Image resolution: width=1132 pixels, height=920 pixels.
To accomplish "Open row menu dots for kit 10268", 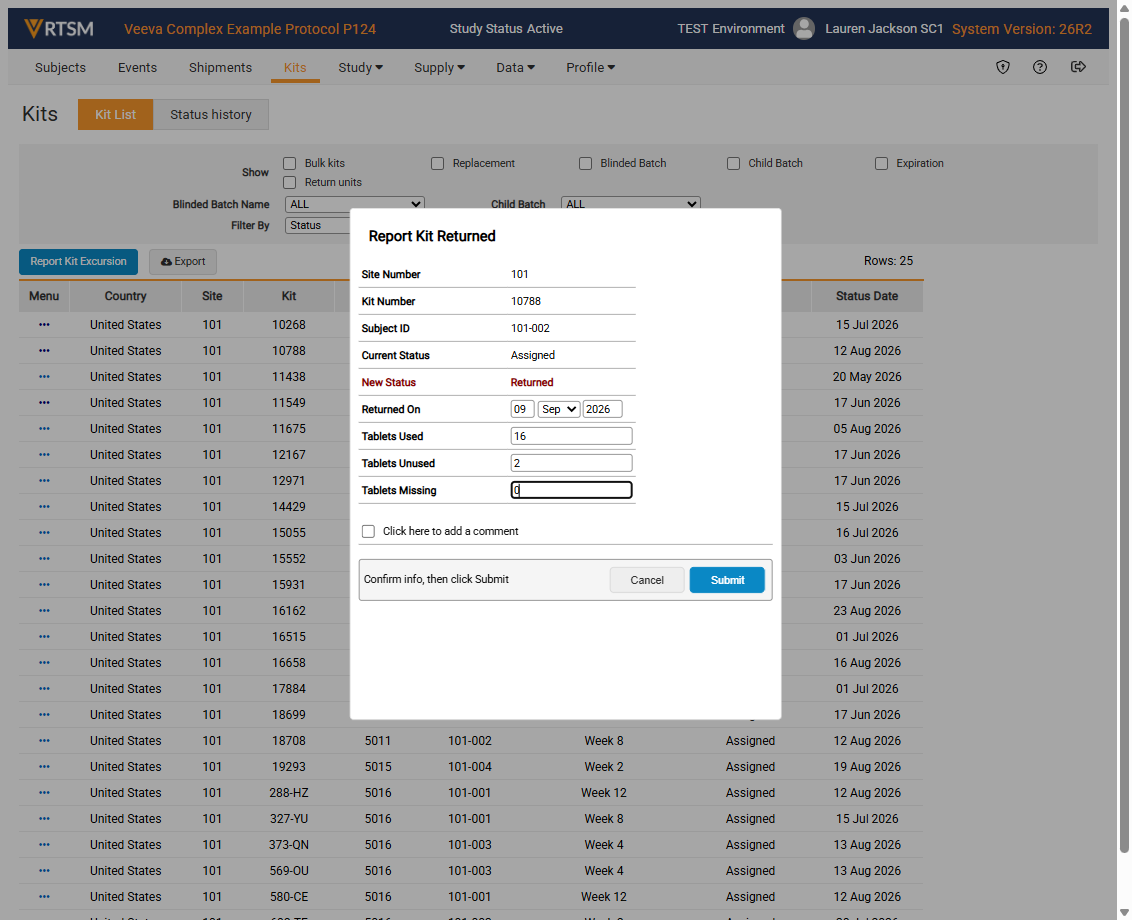I will pyautogui.click(x=44, y=325).
